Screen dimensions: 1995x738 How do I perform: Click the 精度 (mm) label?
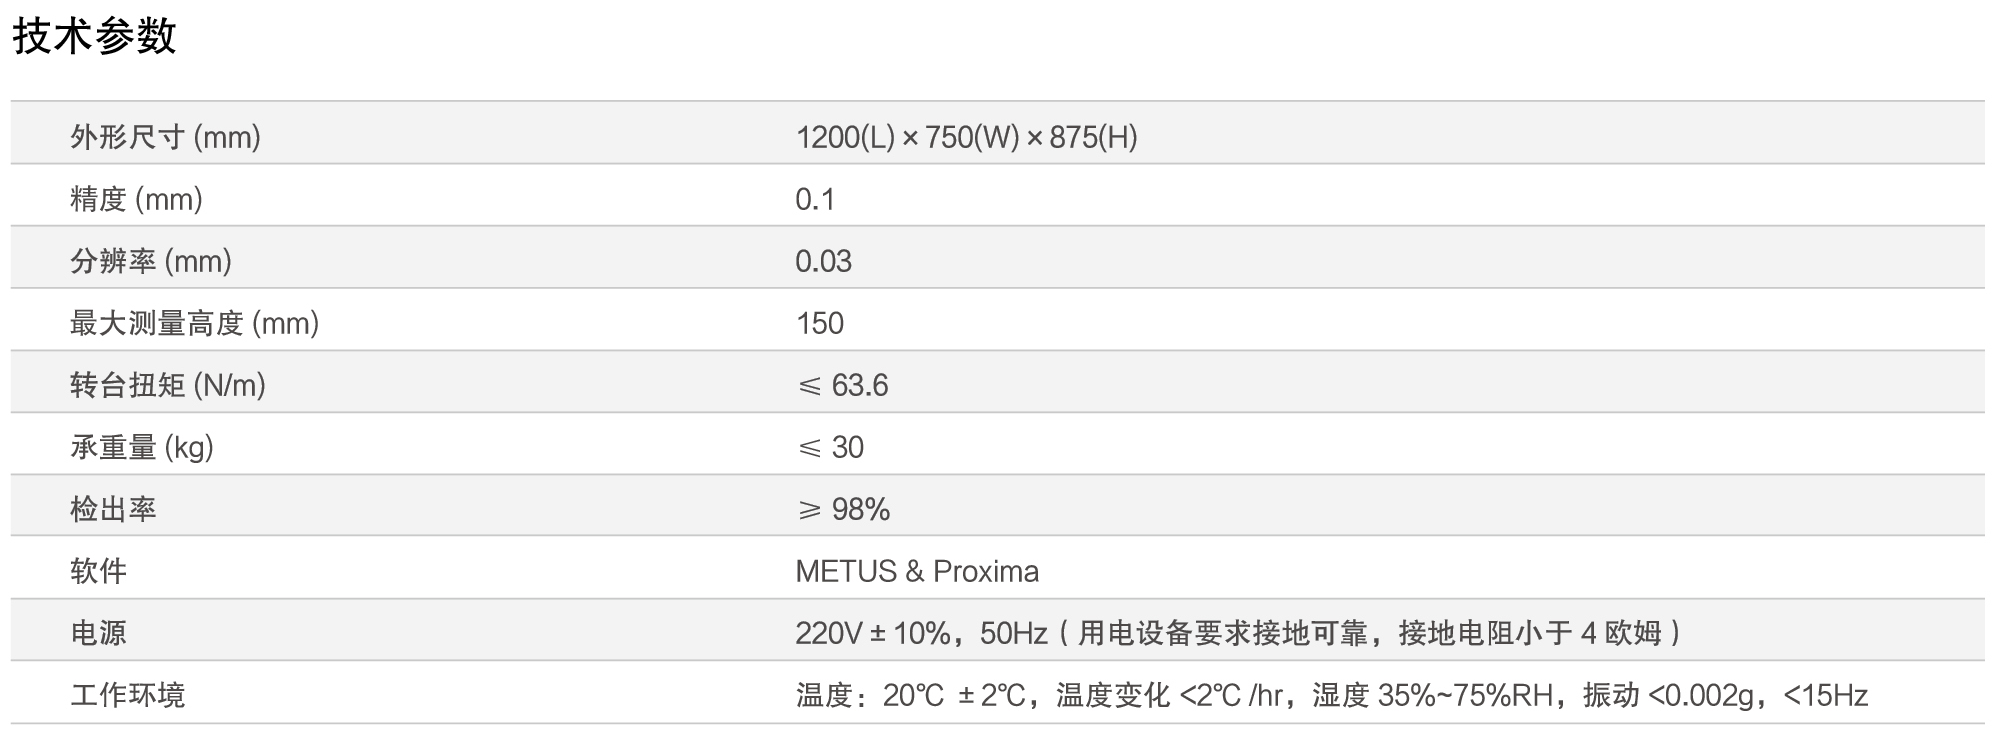coord(136,198)
